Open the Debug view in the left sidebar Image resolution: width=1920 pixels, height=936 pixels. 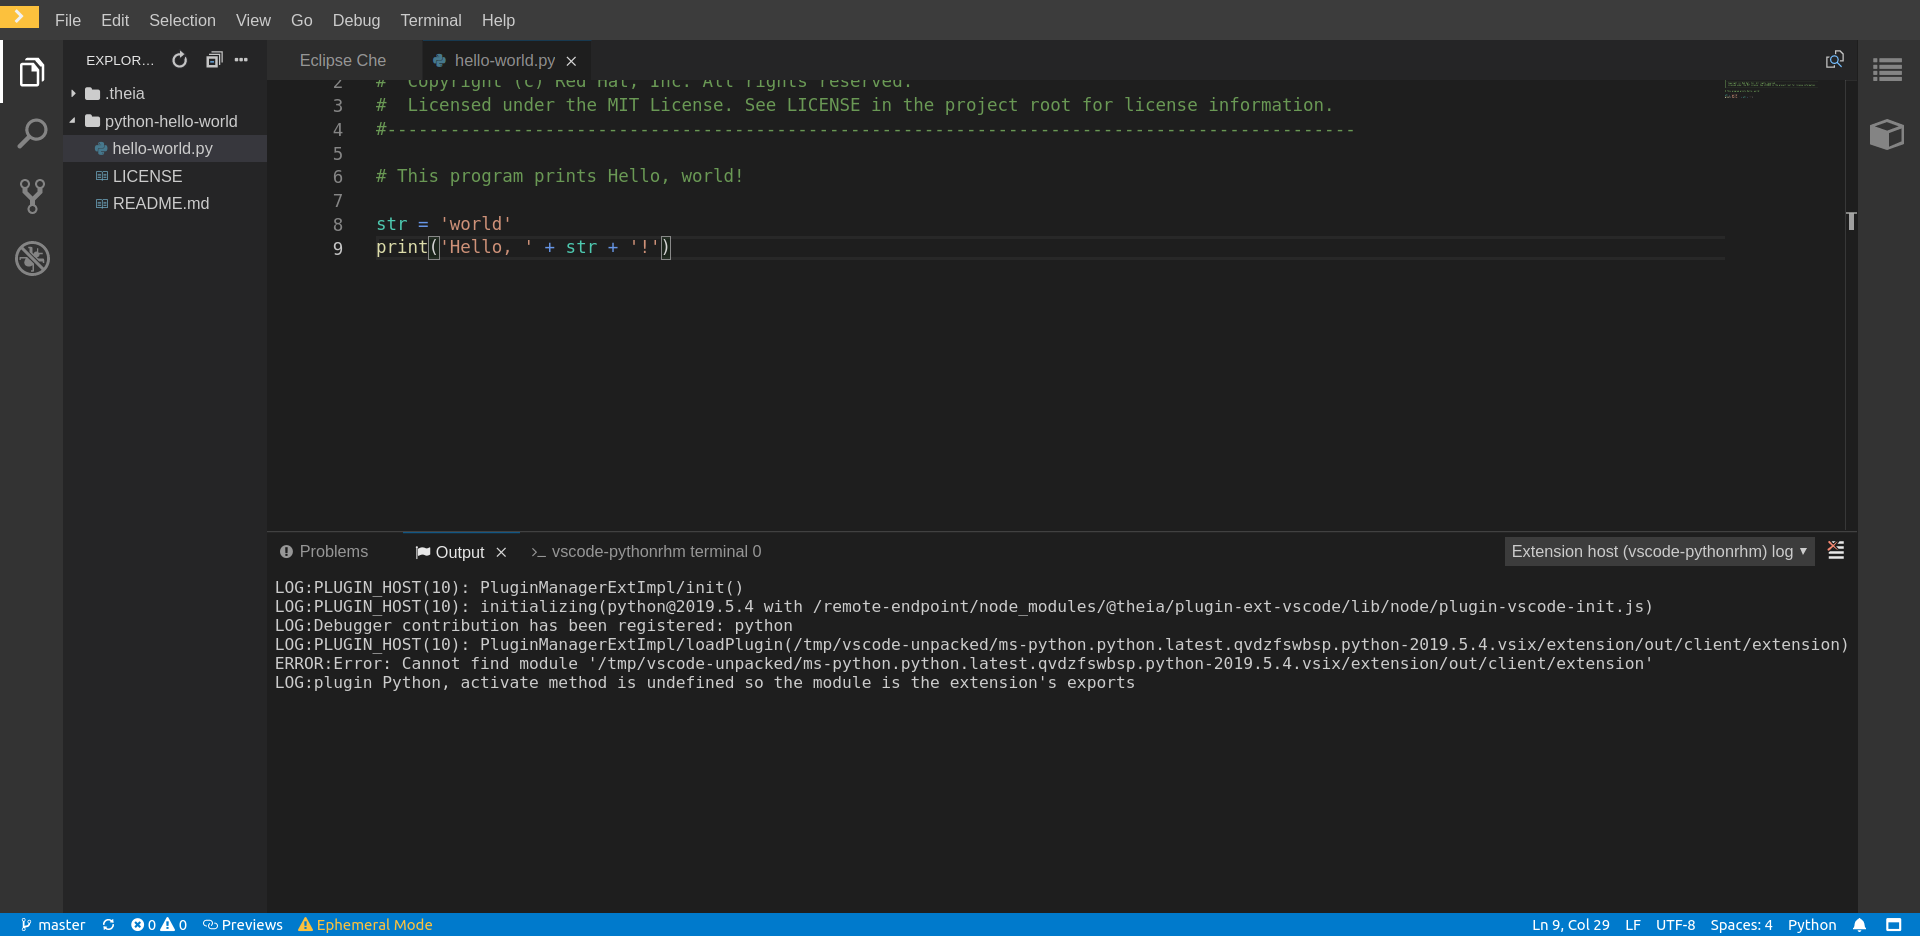(x=32, y=258)
